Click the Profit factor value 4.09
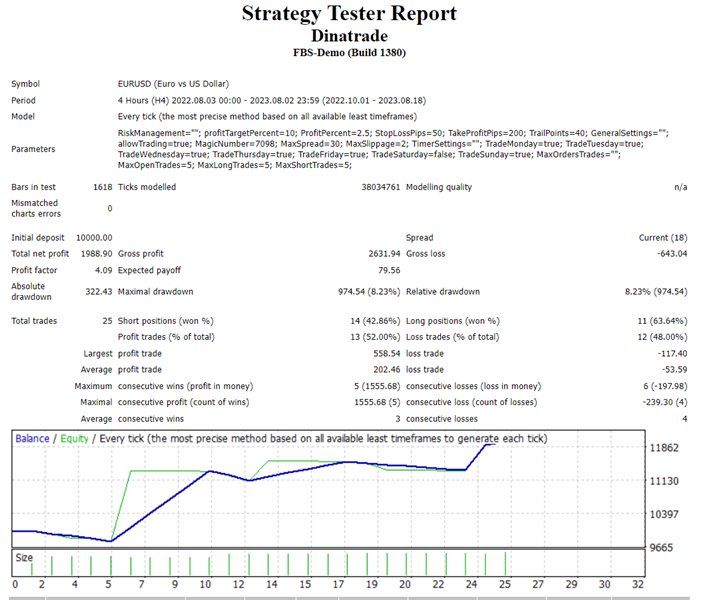 coord(103,270)
